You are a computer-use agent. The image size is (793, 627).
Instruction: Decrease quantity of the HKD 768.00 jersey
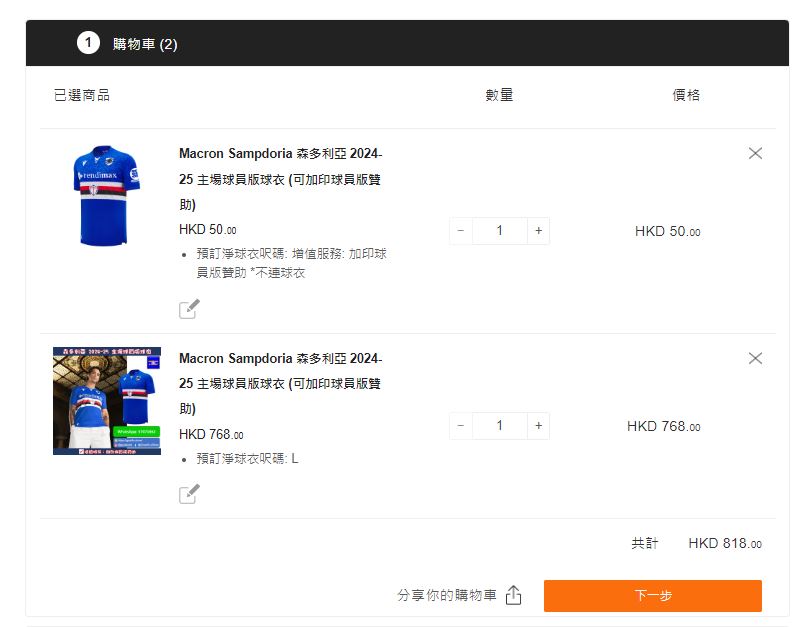pos(461,426)
